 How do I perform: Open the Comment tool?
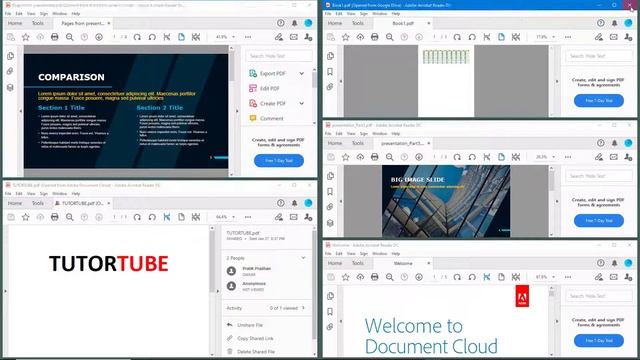pyautogui.click(x=271, y=118)
